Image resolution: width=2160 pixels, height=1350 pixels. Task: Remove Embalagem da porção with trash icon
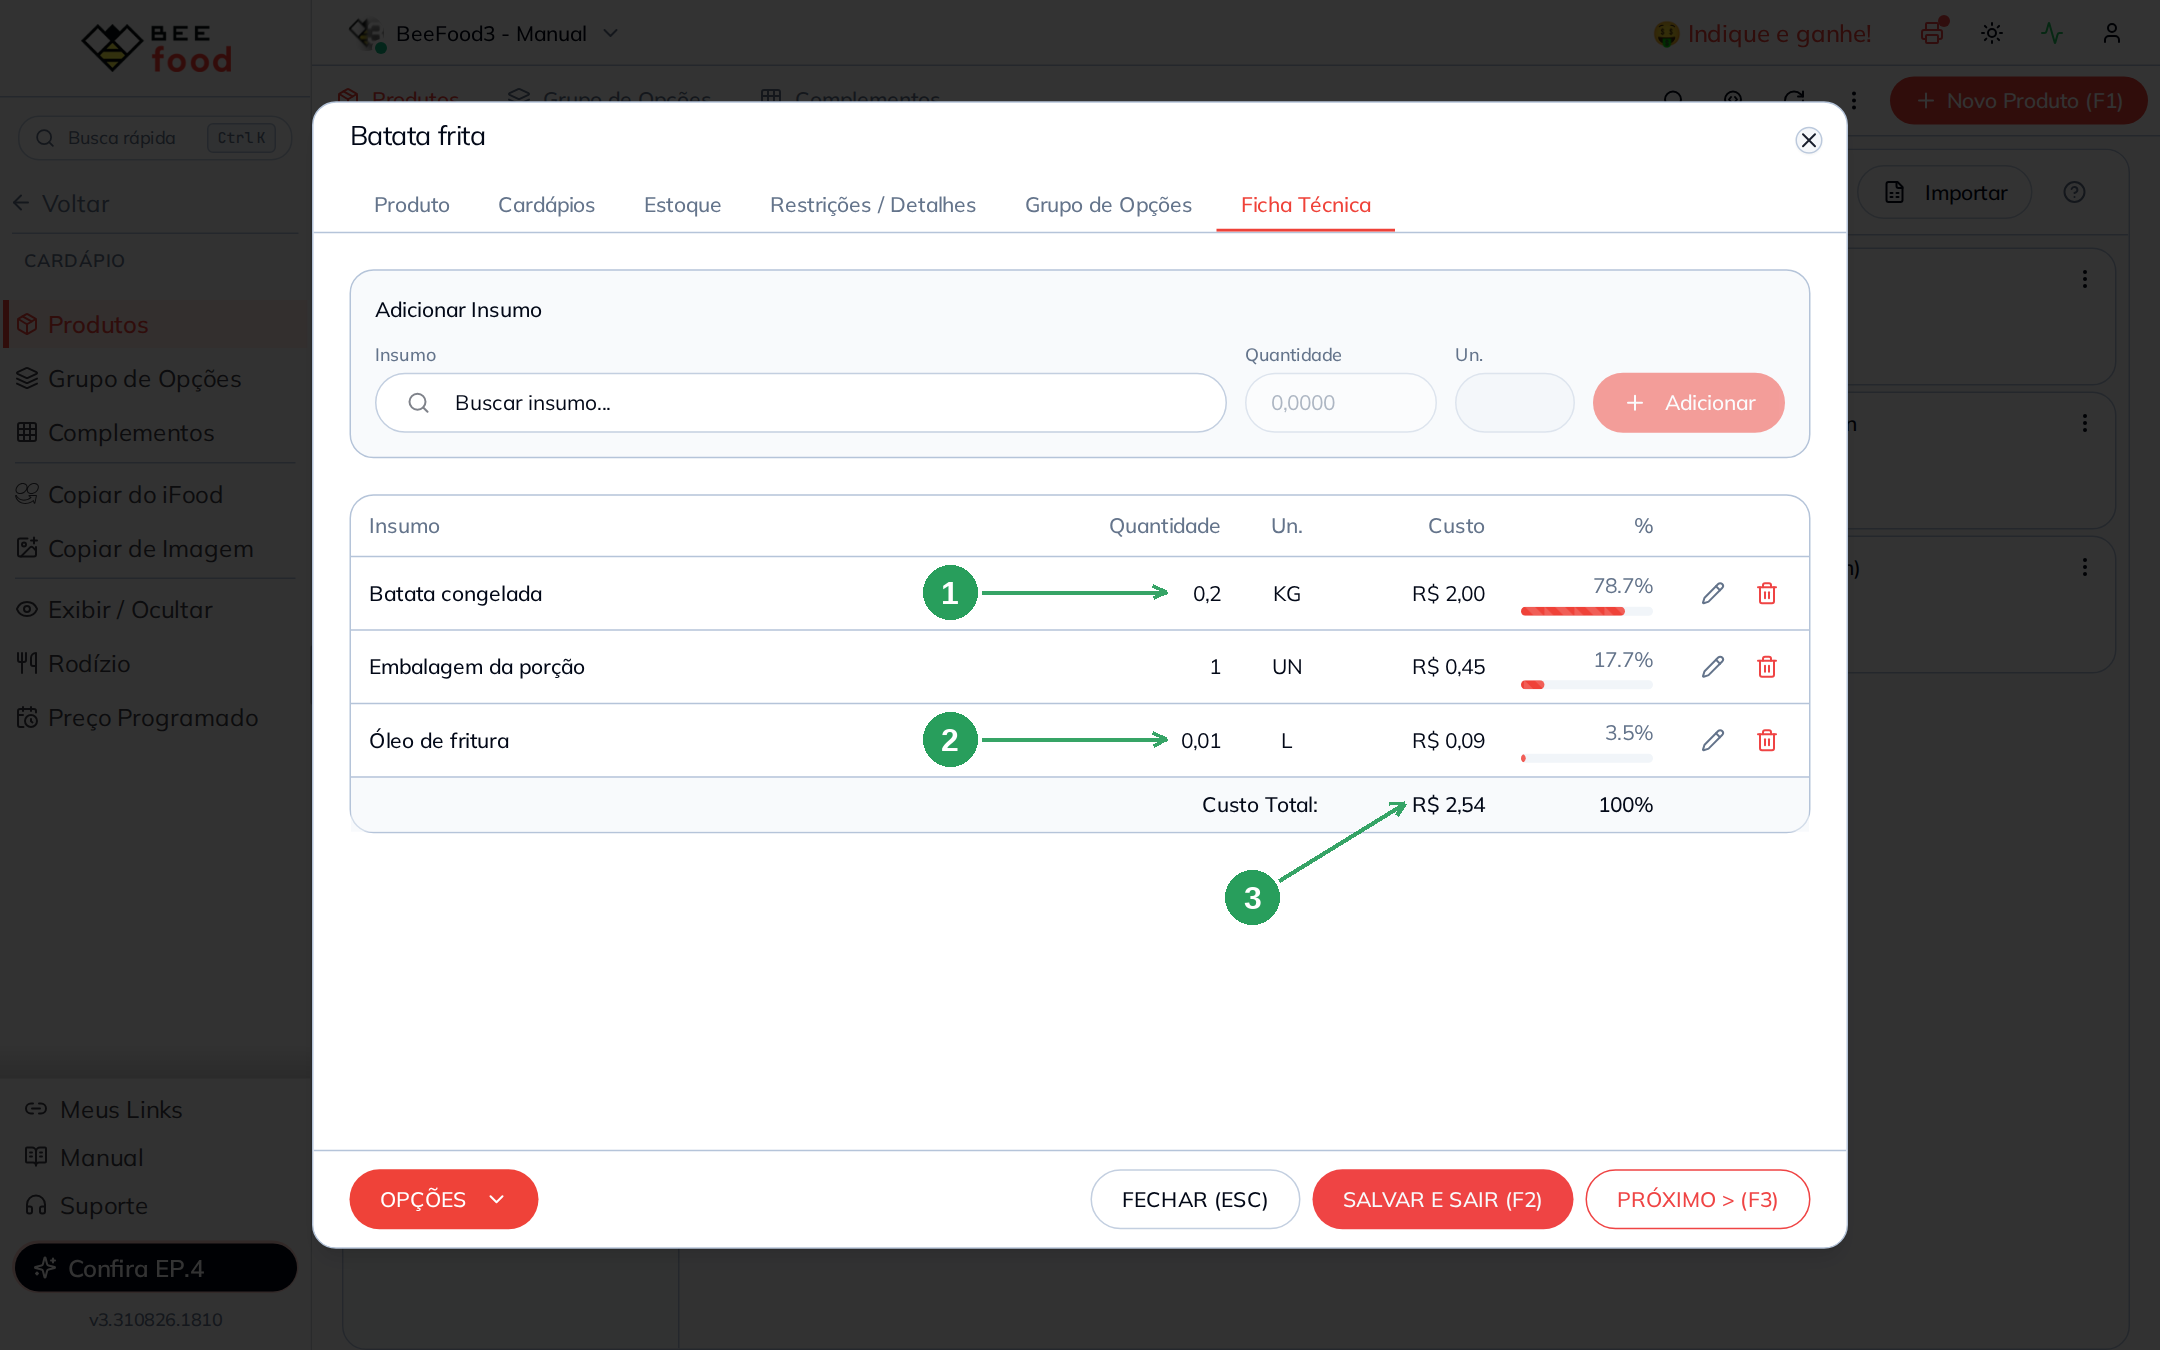click(1767, 666)
